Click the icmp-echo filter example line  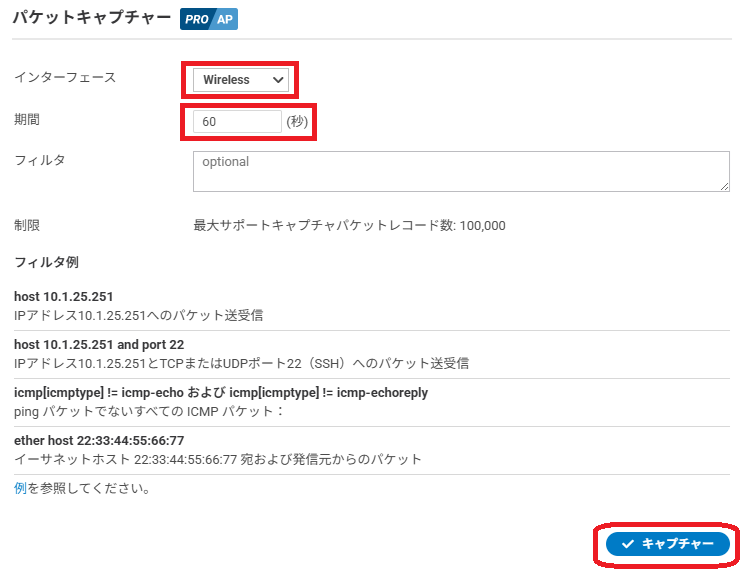(x=220, y=393)
